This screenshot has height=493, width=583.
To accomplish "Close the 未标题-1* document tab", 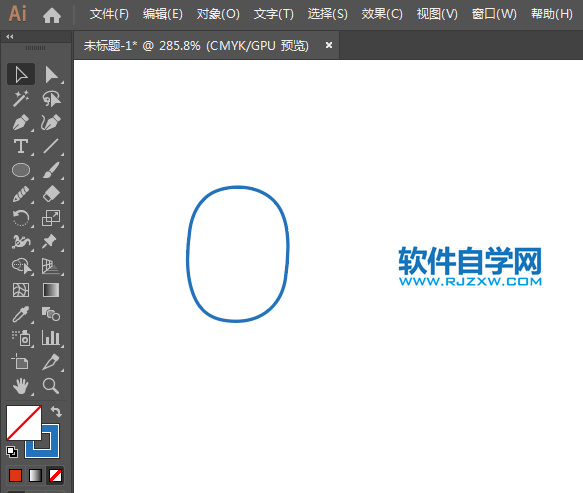I will (x=329, y=45).
